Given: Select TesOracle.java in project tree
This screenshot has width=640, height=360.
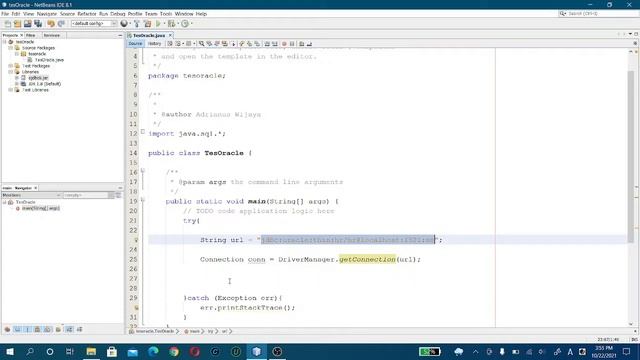Looking at the screenshot, I should click(x=49, y=60).
